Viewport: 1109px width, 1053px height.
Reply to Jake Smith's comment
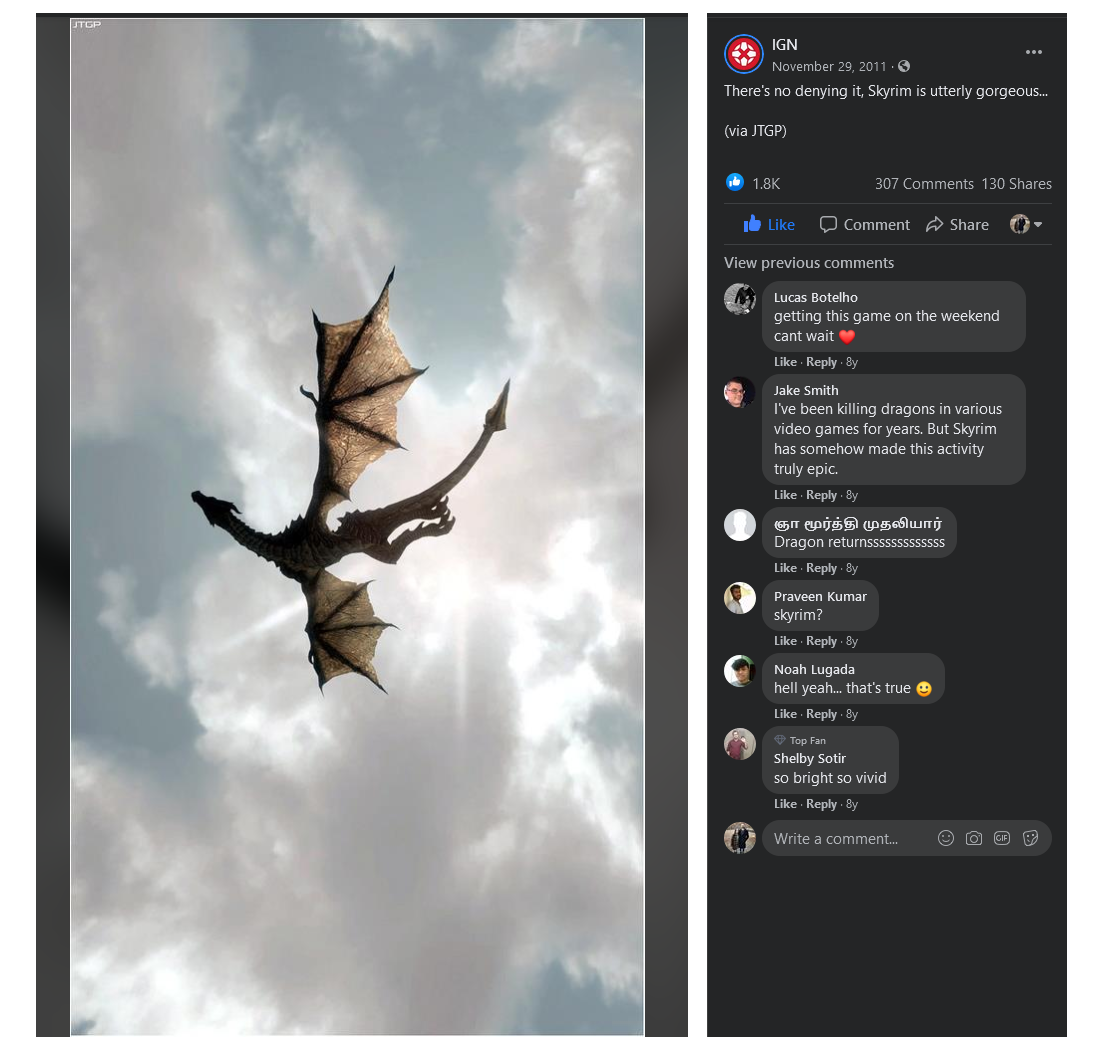click(x=821, y=494)
